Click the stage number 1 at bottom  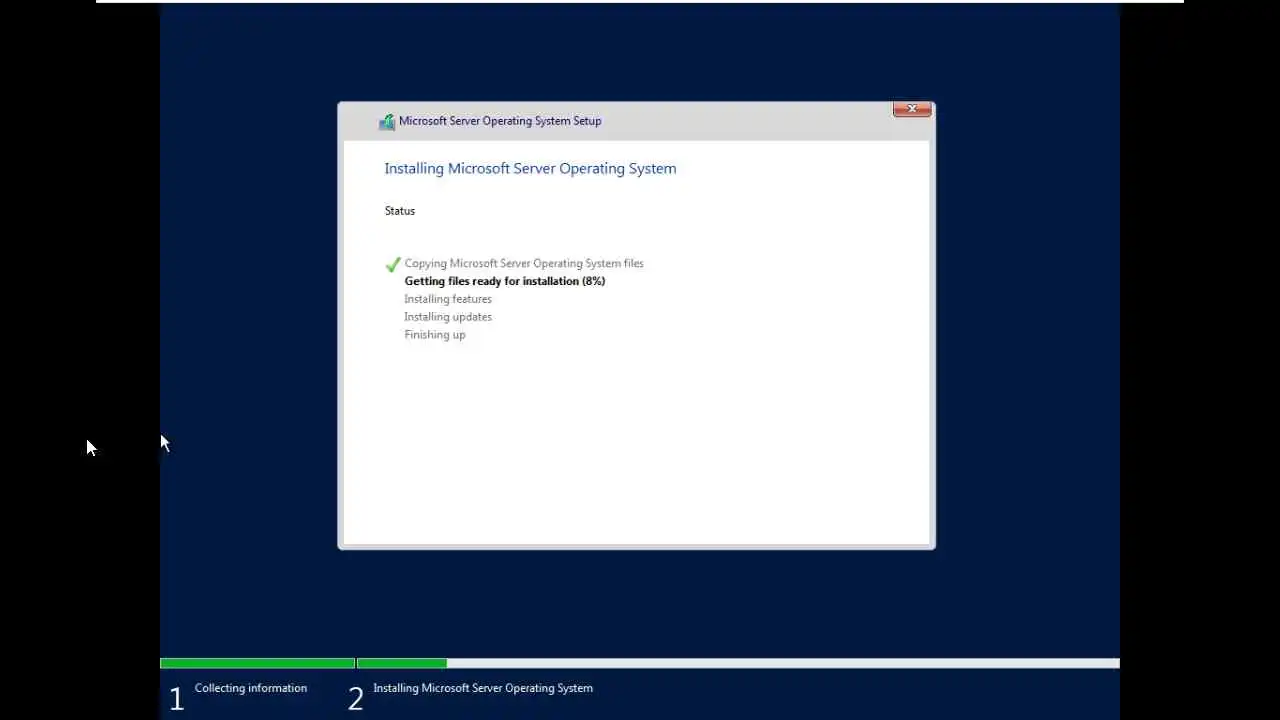pos(176,699)
